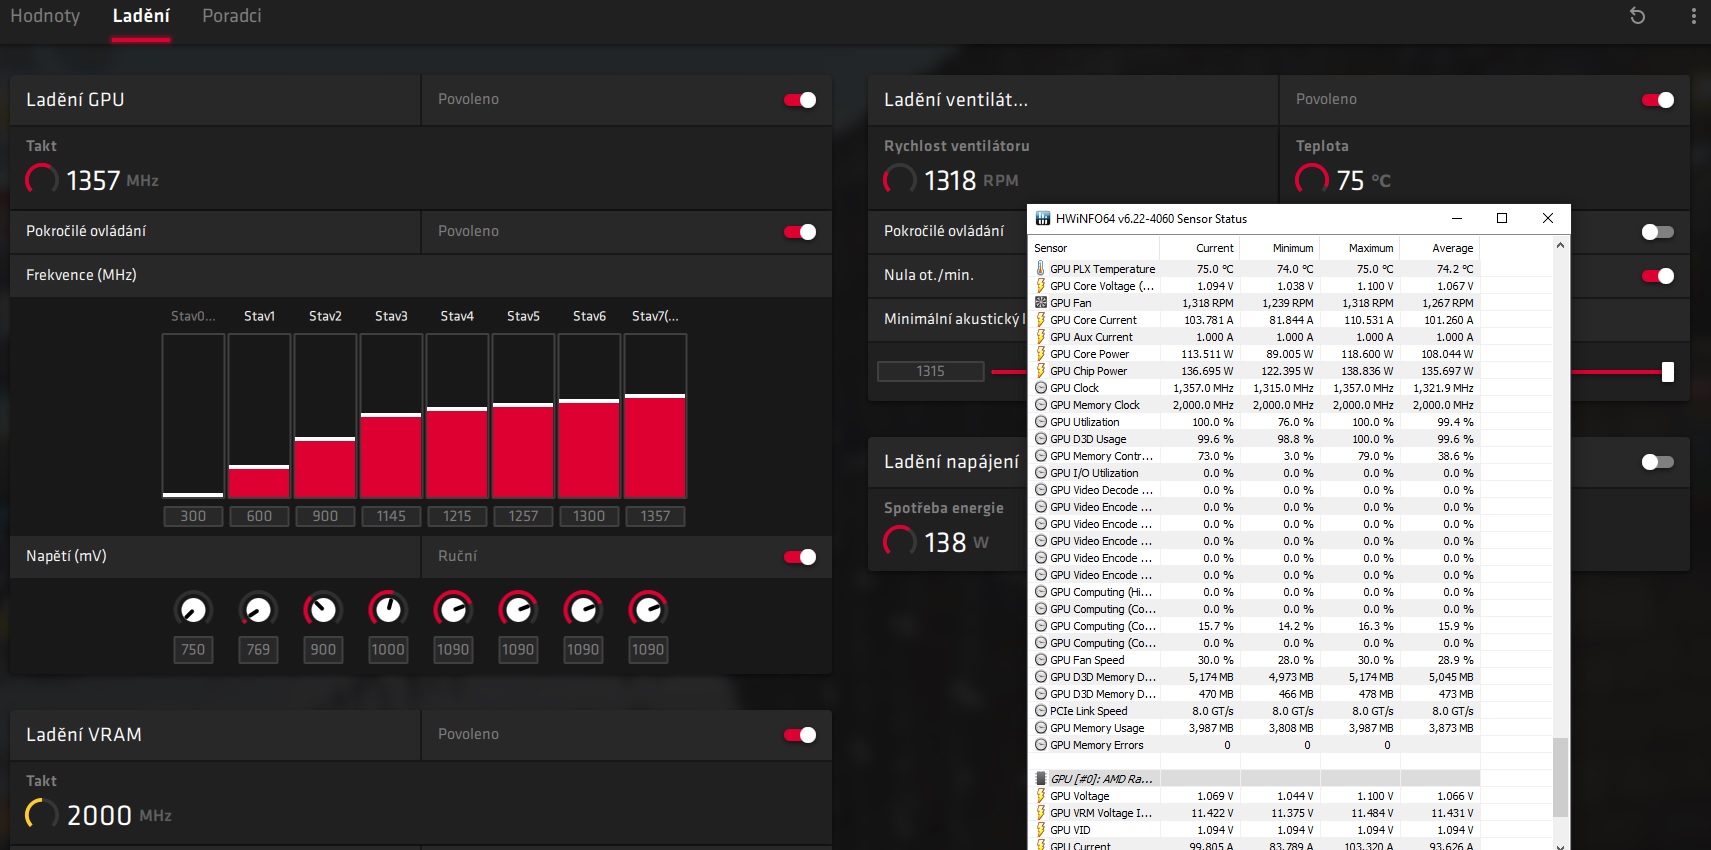Enable the Ladění napájení toggle
The height and width of the screenshot is (850, 1711).
1657,462
